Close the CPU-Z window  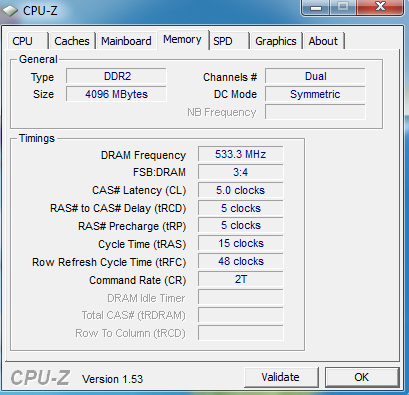380,7
